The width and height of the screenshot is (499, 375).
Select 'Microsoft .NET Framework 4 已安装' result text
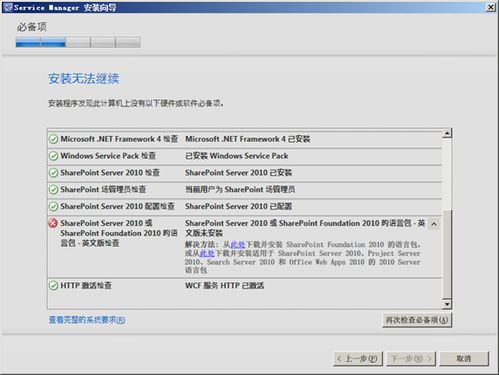click(x=248, y=139)
